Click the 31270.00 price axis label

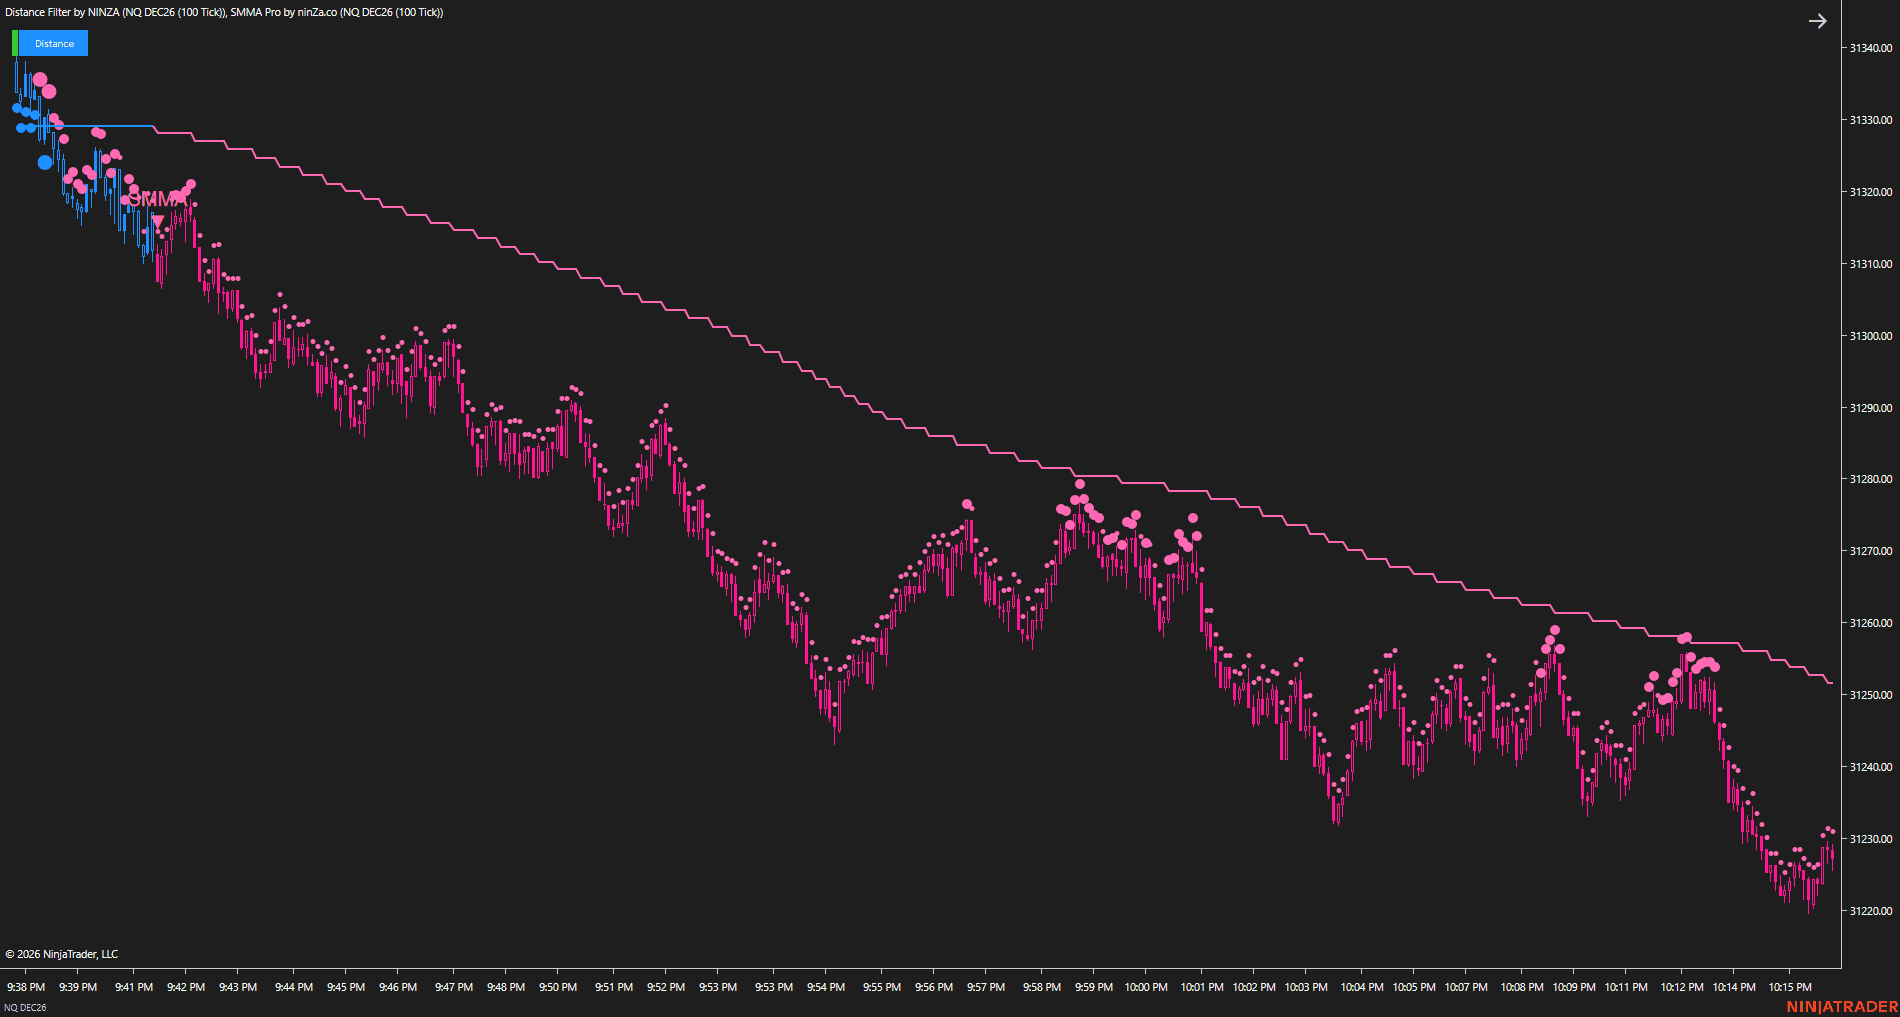click(1870, 551)
